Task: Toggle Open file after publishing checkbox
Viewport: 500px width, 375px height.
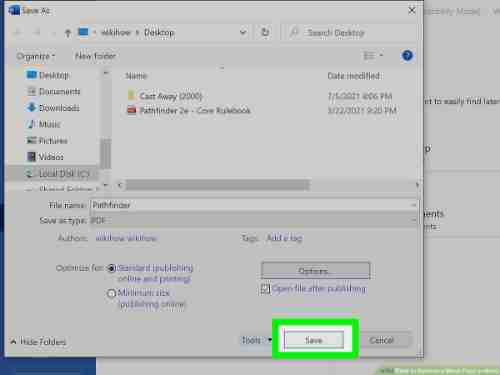Action: (265, 289)
